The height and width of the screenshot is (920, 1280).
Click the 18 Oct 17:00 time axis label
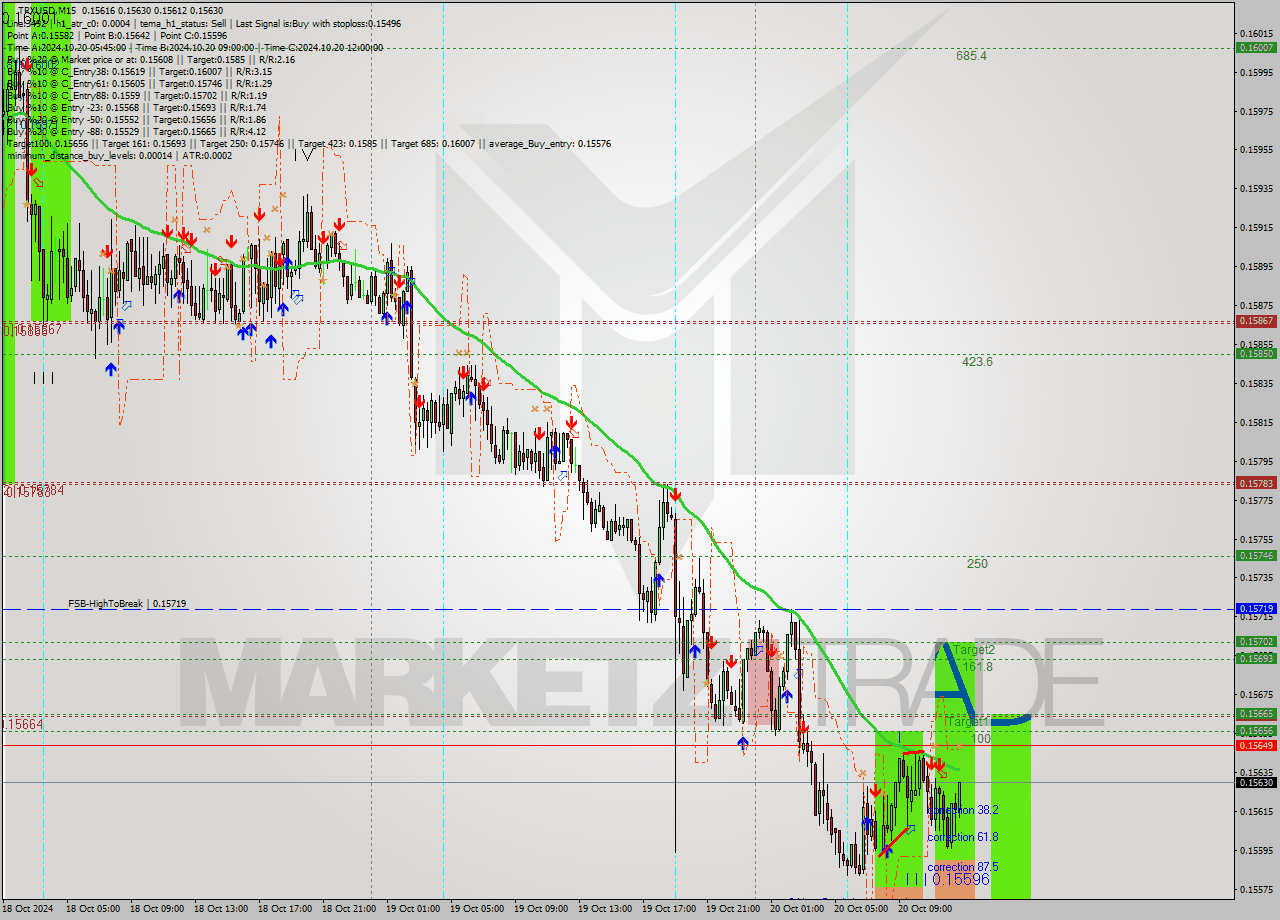click(283, 909)
